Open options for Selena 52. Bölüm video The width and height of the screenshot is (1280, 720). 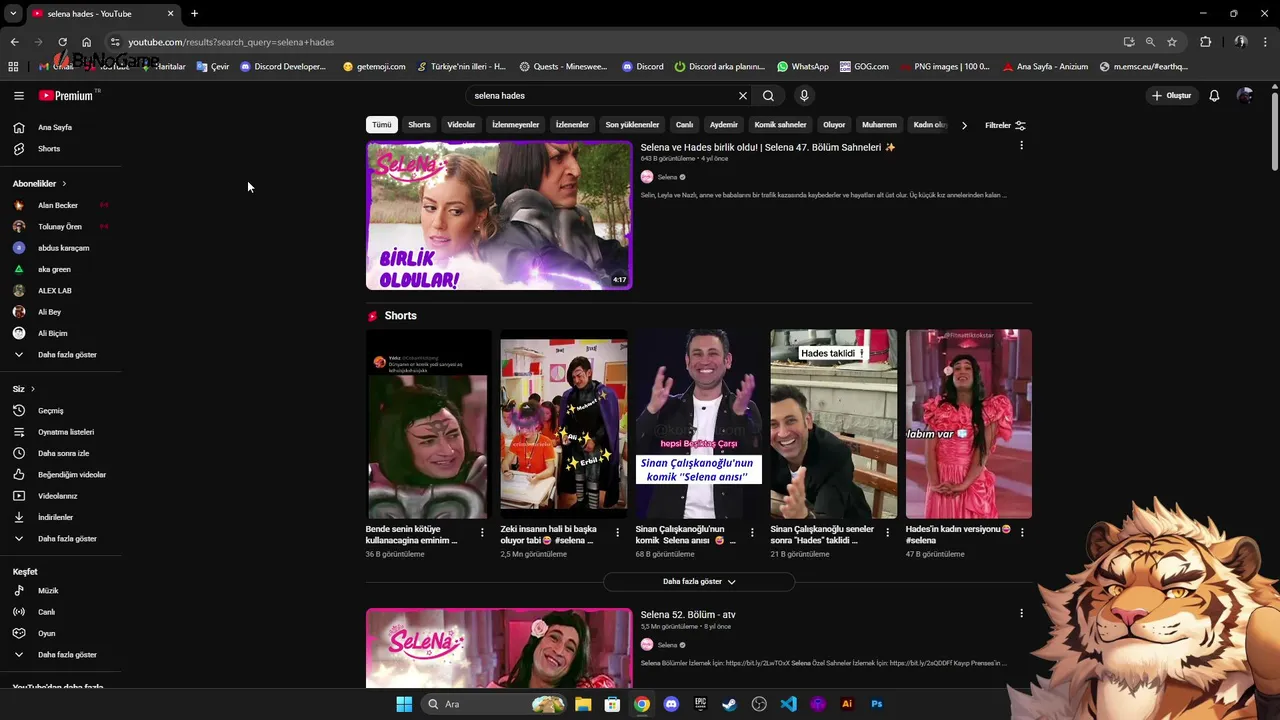[x=1021, y=613]
